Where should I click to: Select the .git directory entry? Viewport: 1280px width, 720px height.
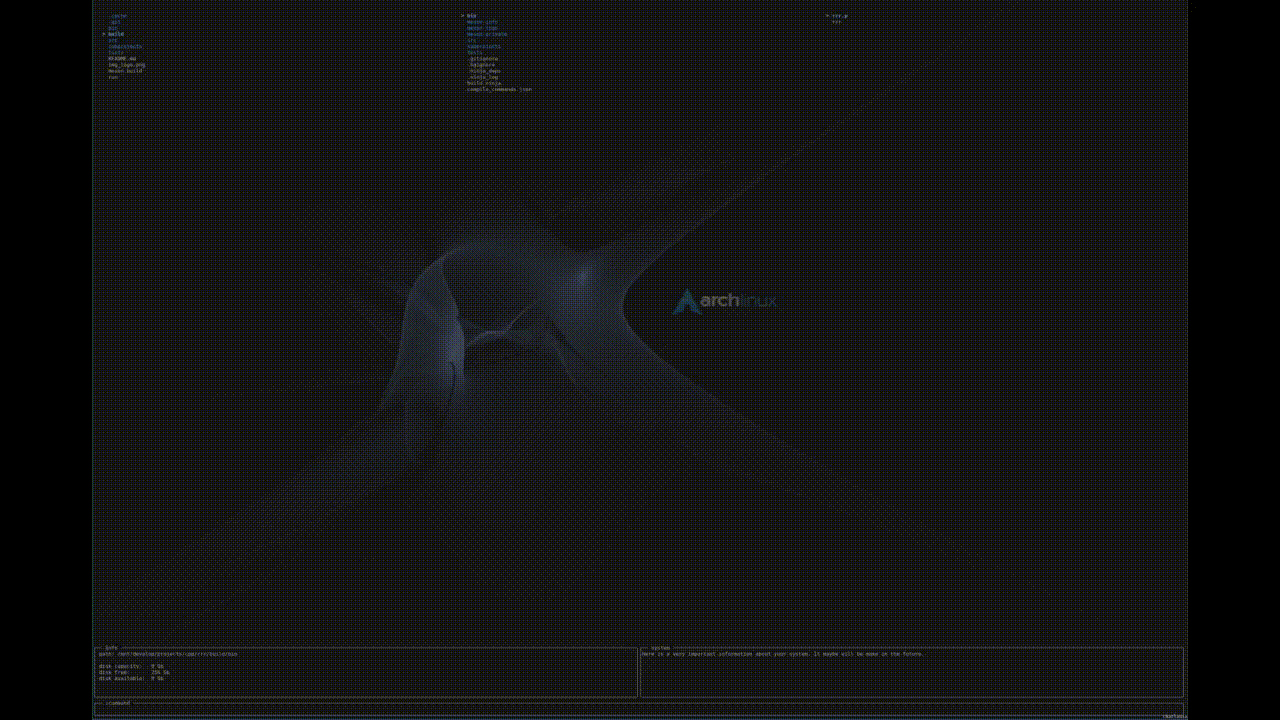tap(116, 22)
